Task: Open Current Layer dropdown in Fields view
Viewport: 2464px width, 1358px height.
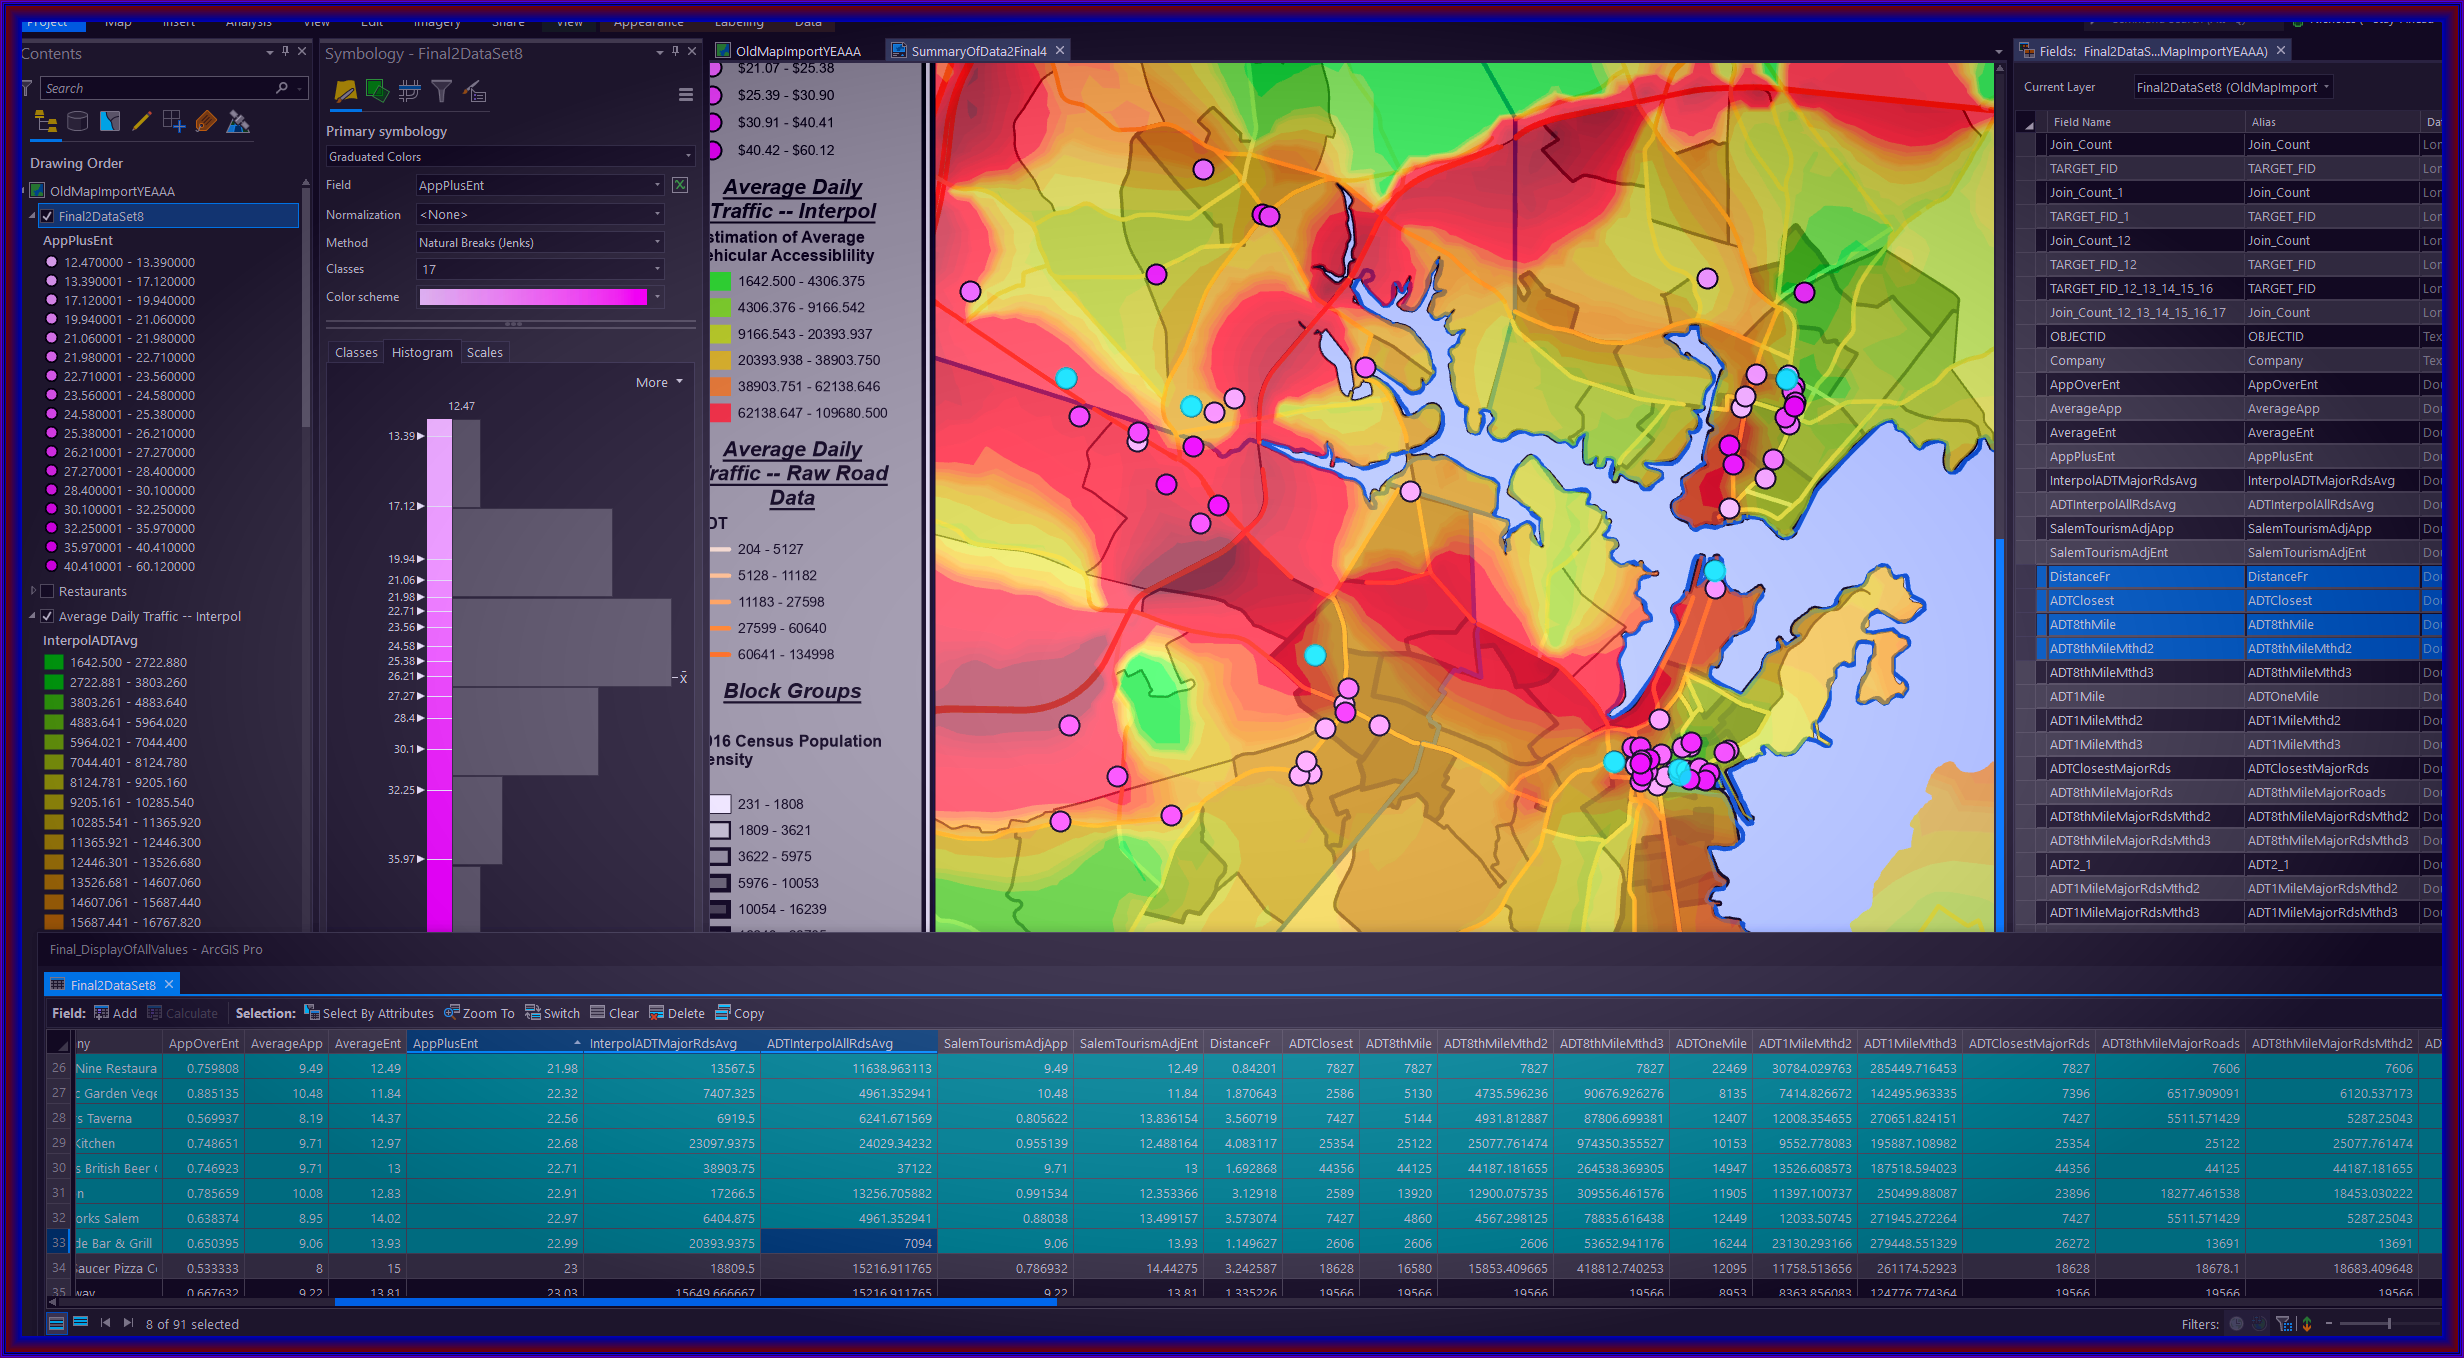Action: 2233,87
